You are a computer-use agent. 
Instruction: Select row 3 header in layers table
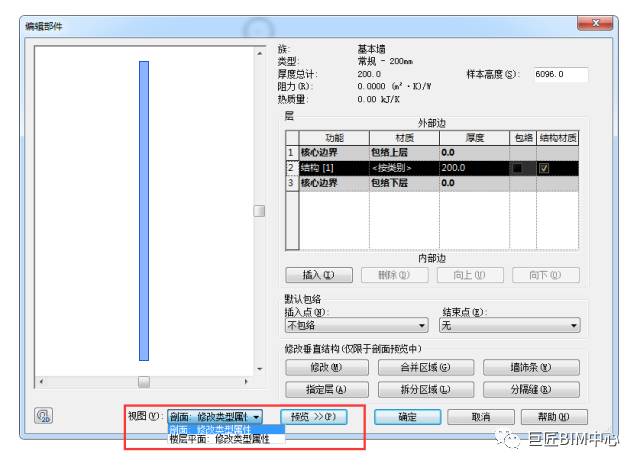click(x=292, y=183)
